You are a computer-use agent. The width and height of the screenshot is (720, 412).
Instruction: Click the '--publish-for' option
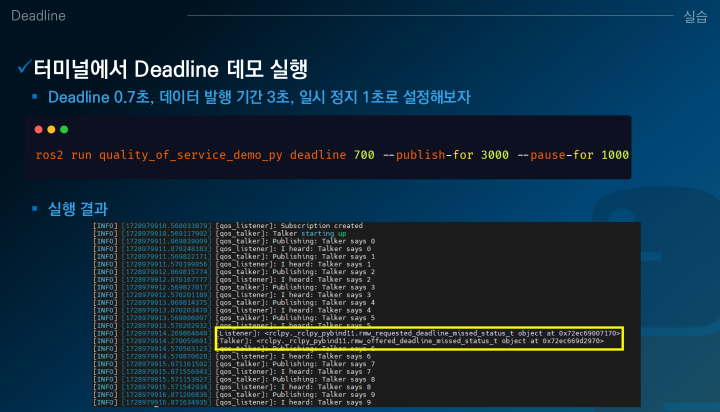tap(428, 155)
